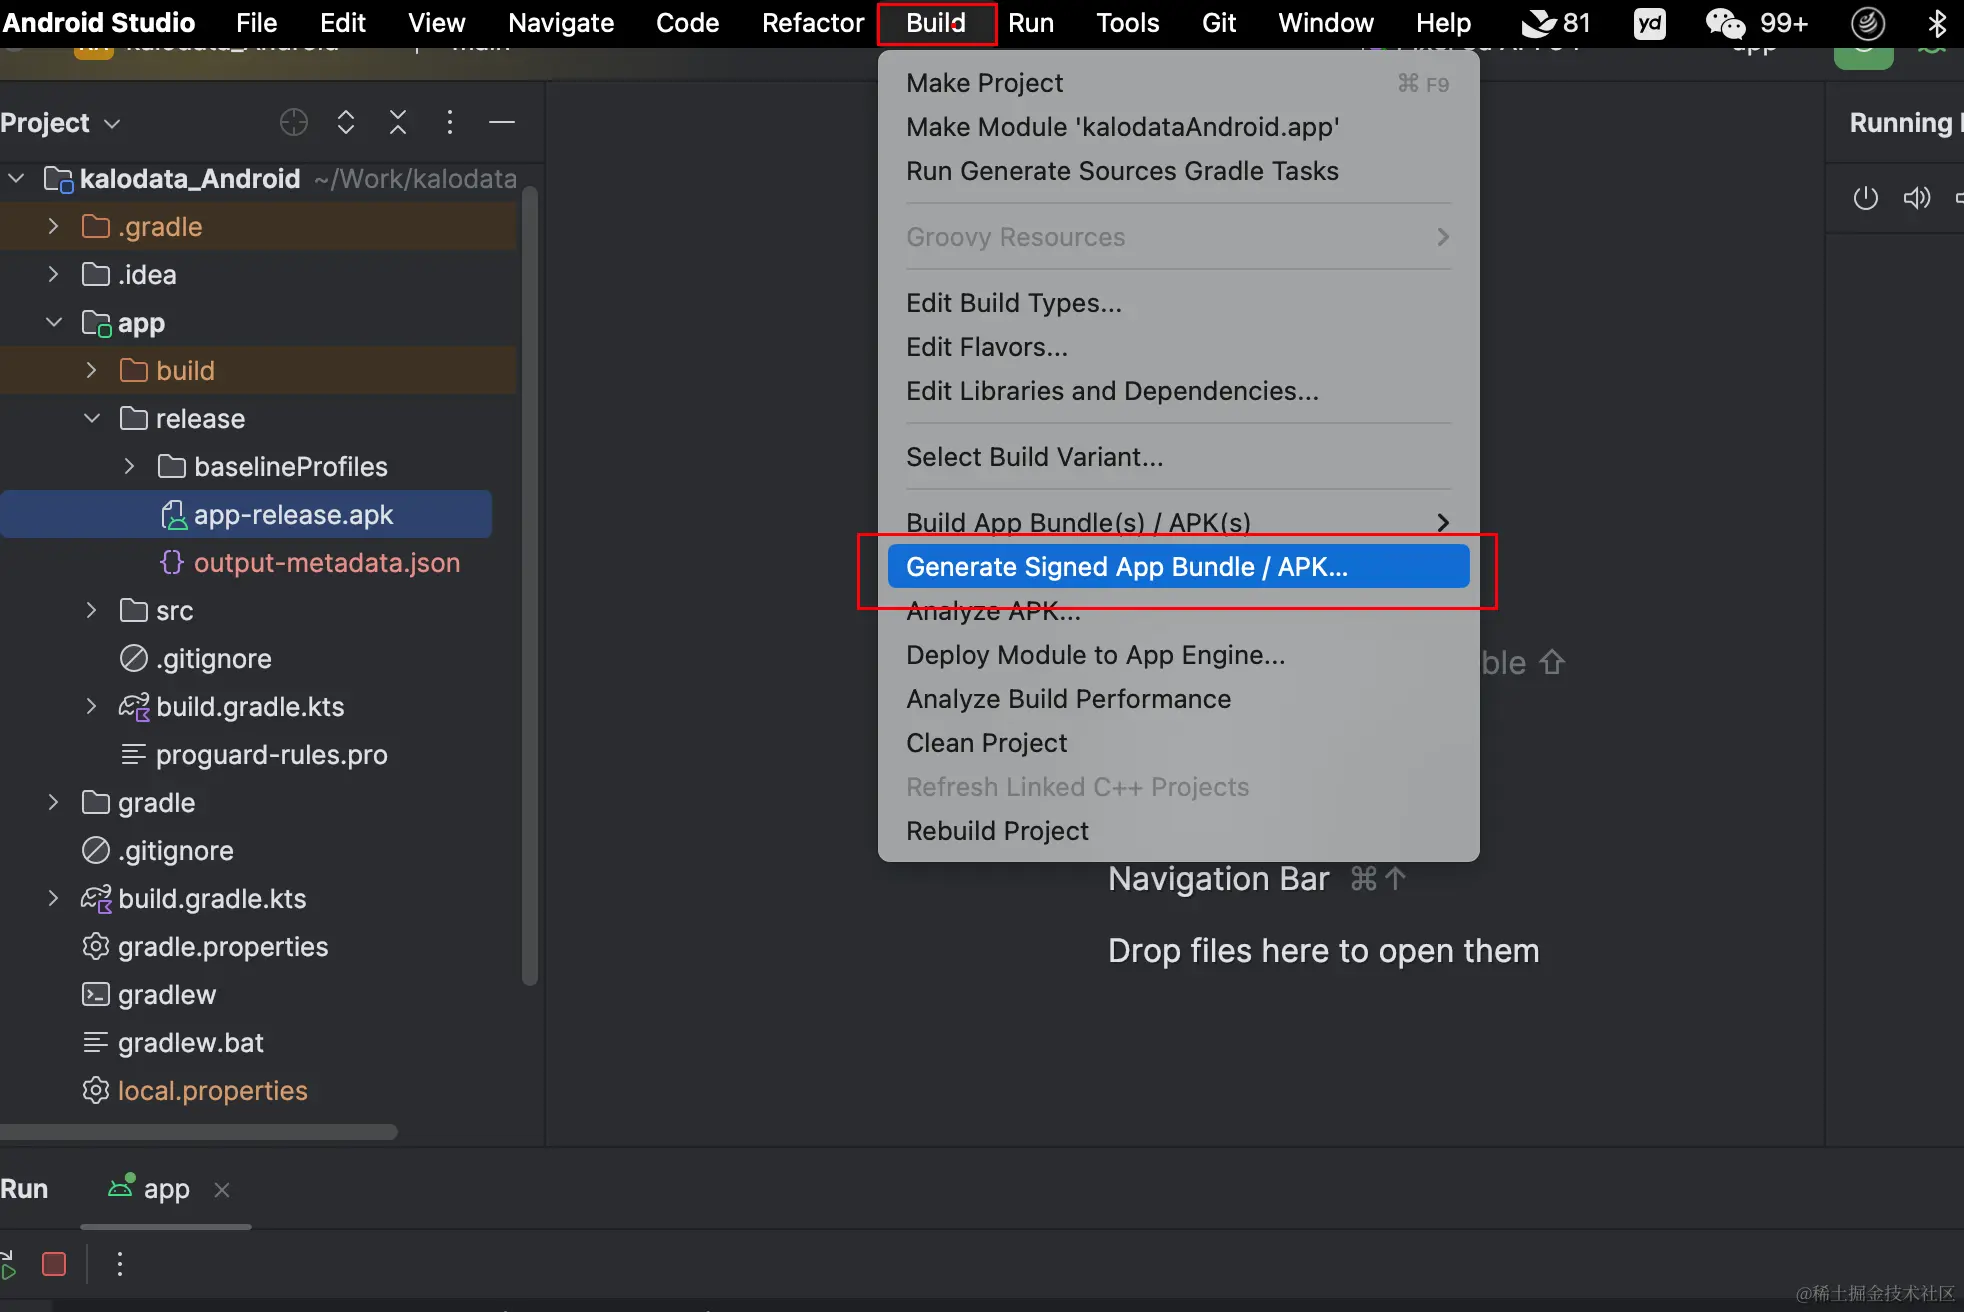The image size is (1964, 1312).
Task: Expand the baselineProfiles folder
Action: pos(130,467)
